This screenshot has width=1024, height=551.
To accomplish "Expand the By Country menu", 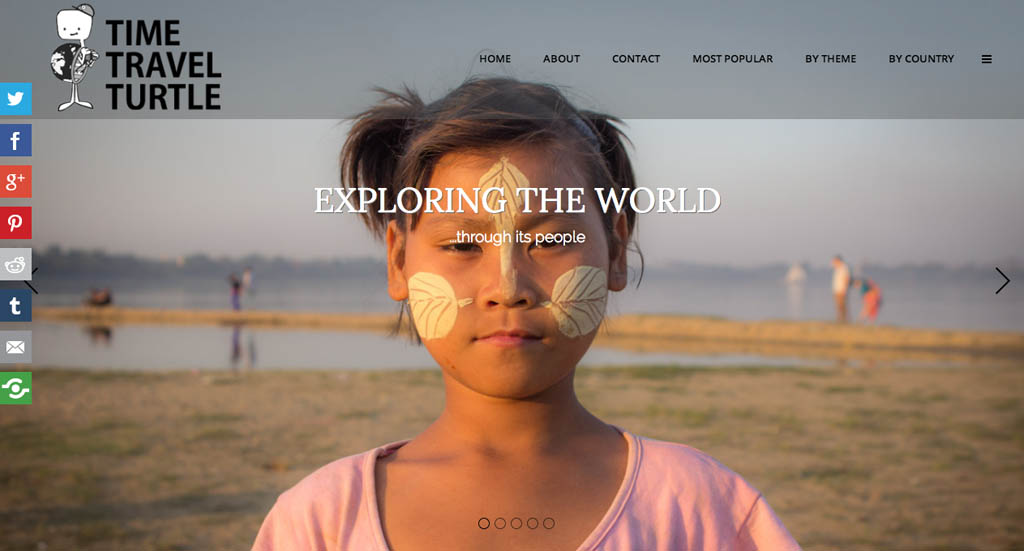I will pyautogui.click(x=921, y=59).
